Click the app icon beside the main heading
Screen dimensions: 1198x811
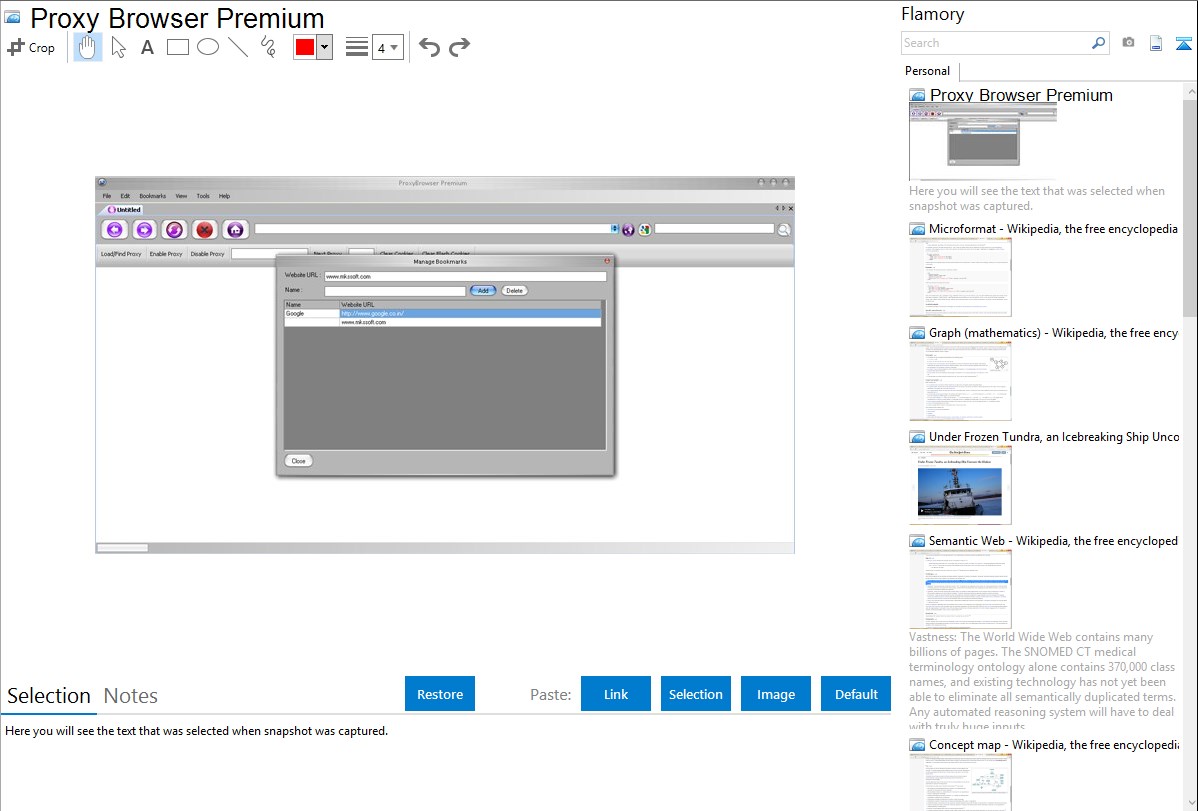tap(12, 17)
